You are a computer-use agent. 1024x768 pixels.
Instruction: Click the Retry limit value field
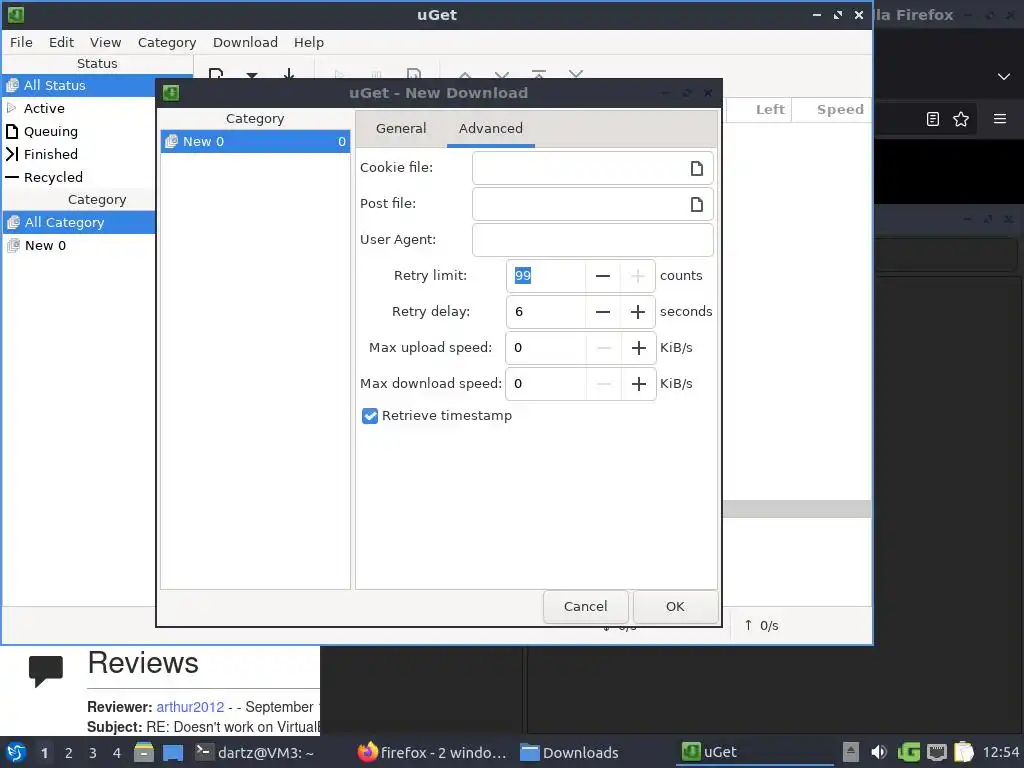(546, 276)
